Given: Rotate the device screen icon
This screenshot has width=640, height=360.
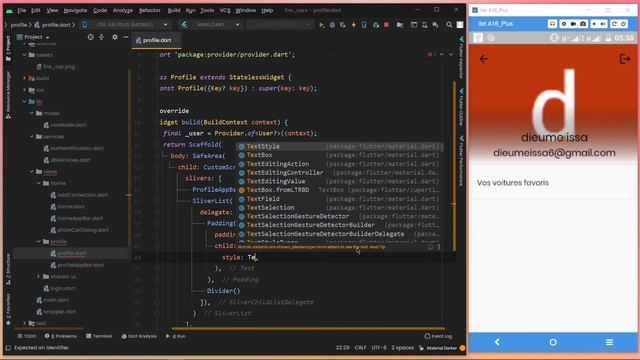Looking at the screenshot, I should pyautogui.click(x=614, y=24).
